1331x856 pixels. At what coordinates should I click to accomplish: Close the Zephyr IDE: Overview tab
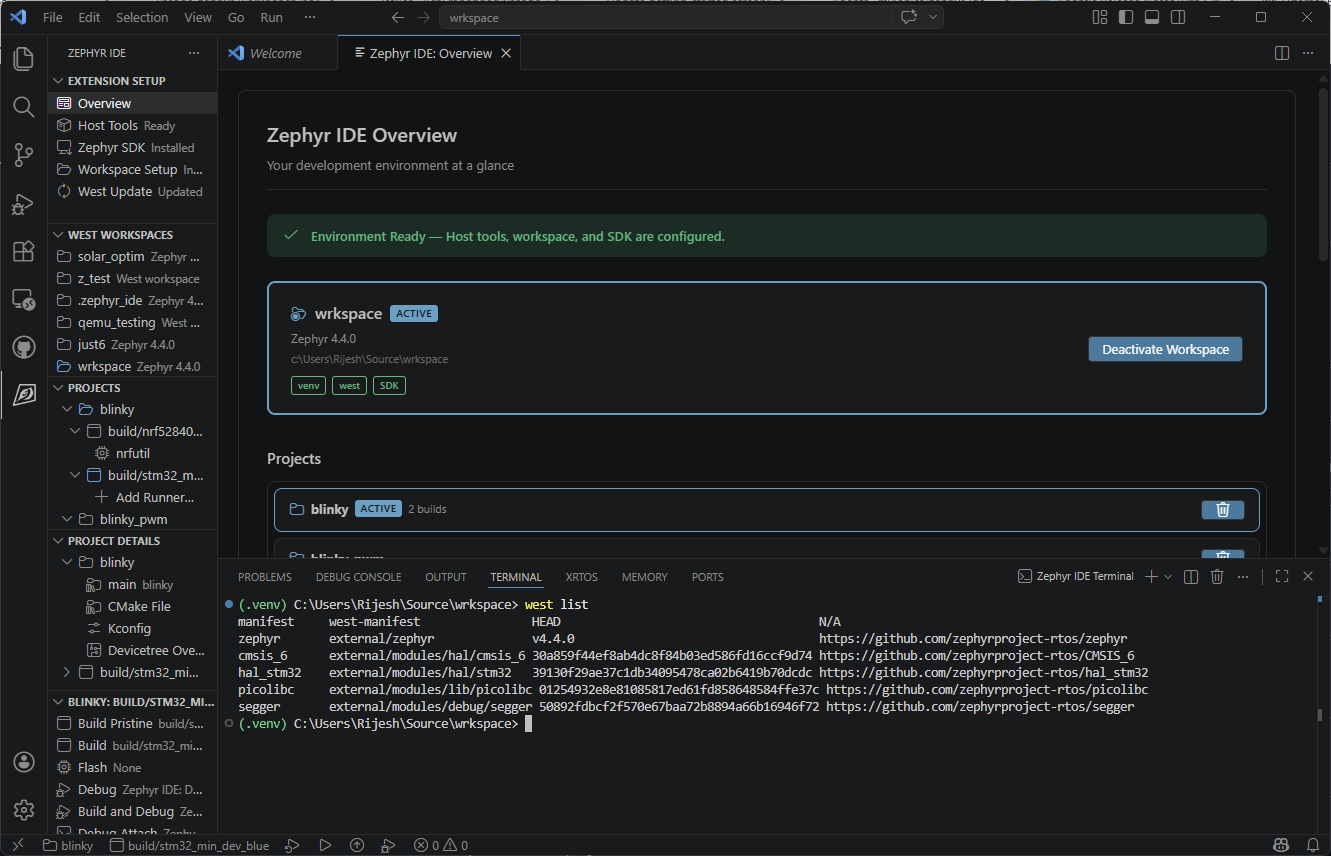(x=506, y=53)
